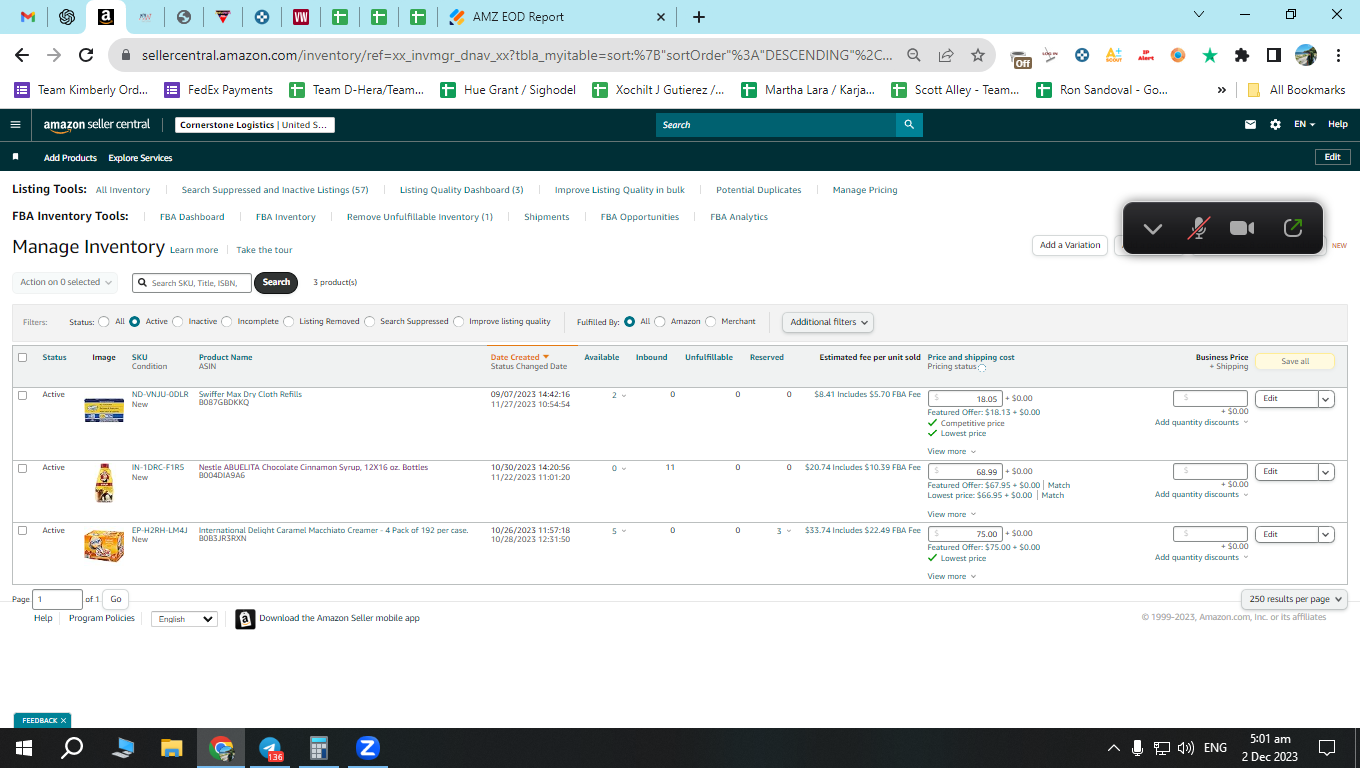Click the share page icon in address bar
Screen dimensions: 1360x768
[946, 55]
